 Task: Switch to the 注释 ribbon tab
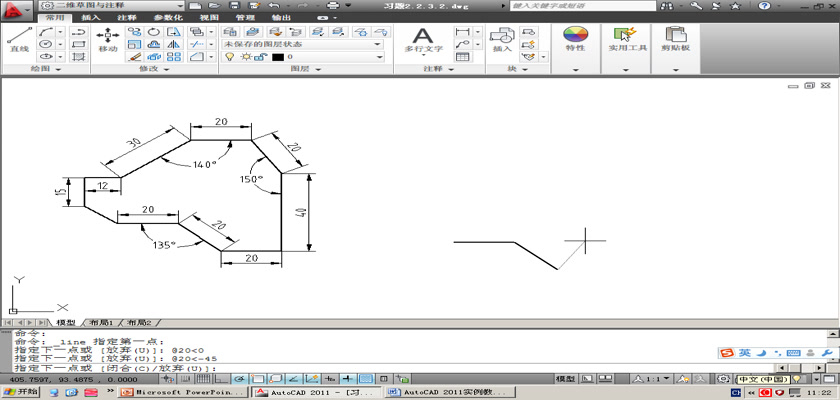[x=127, y=18]
